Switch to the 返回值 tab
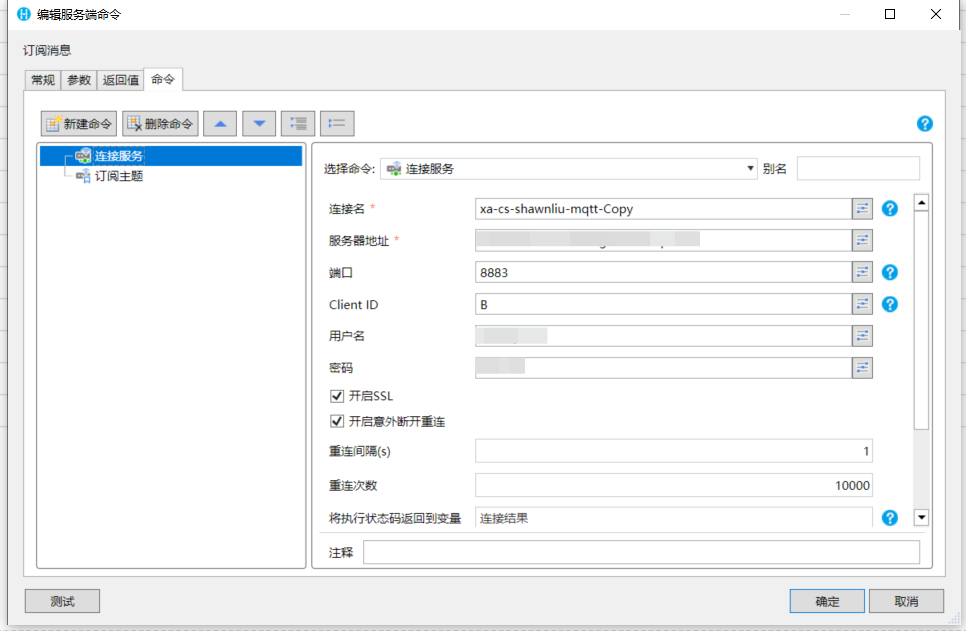966x631 pixels. tap(121, 80)
